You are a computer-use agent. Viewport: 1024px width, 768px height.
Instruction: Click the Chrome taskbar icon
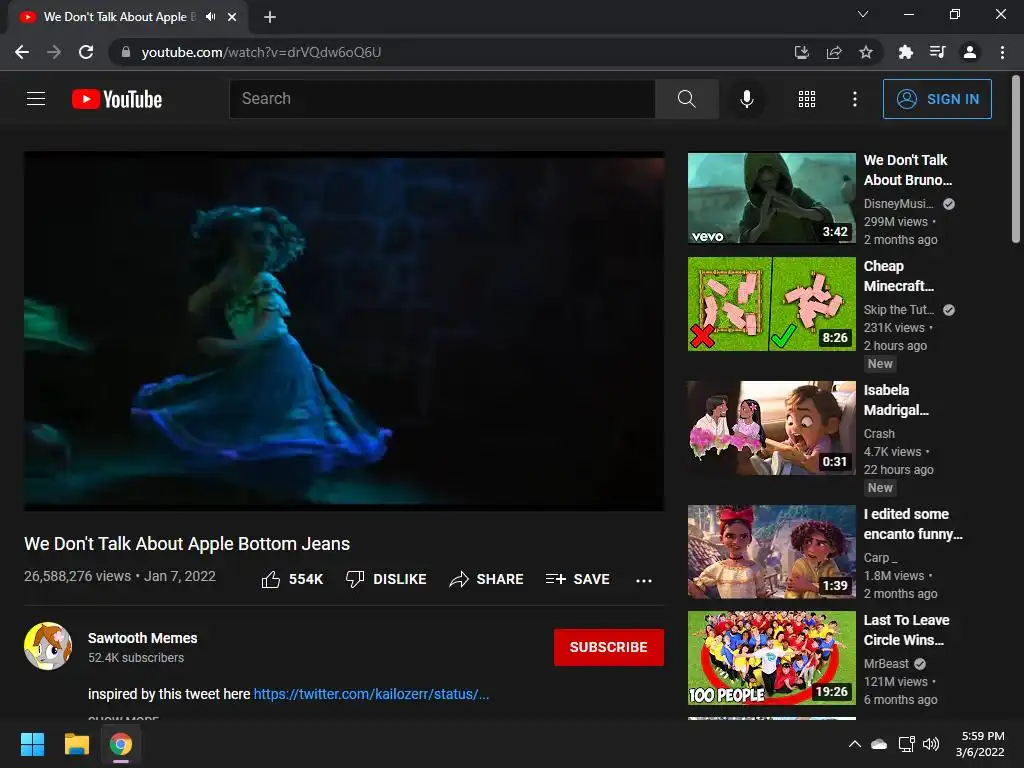[121, 744]
